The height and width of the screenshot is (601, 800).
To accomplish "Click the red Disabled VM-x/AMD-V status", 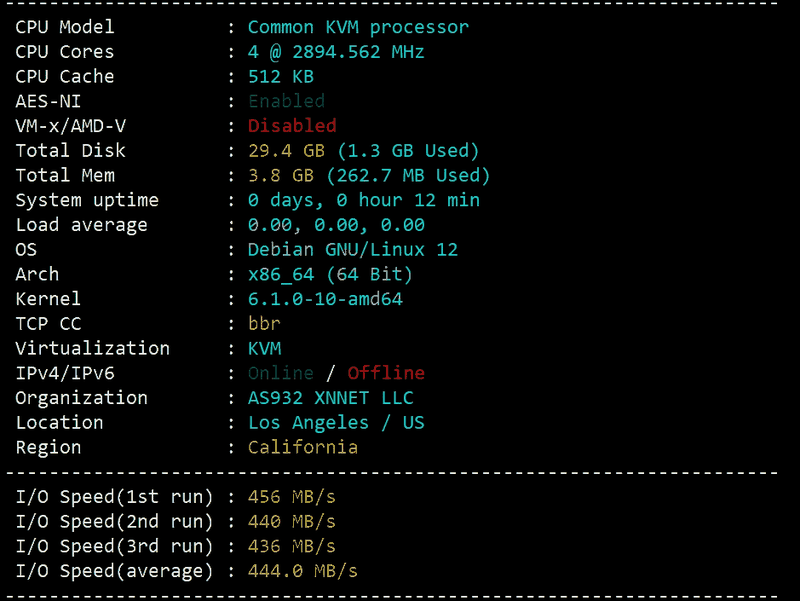I will 292,126.
